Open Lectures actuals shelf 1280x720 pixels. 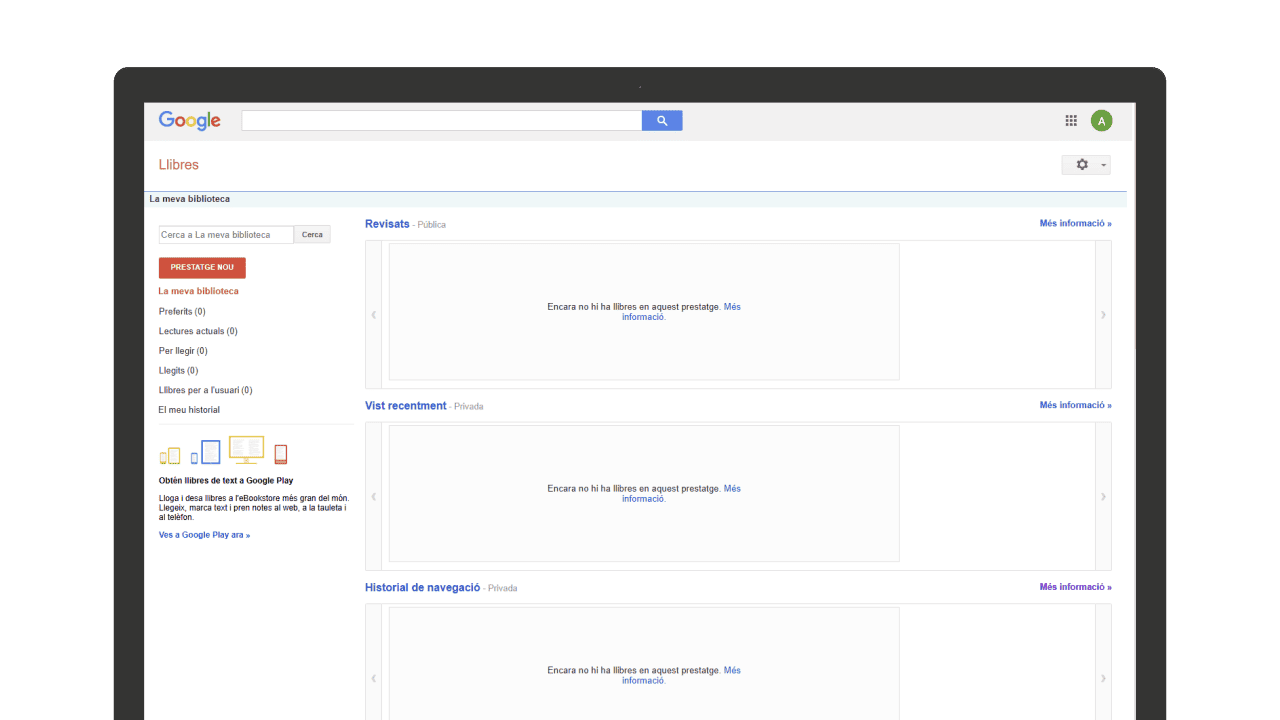tap(197, 331)
